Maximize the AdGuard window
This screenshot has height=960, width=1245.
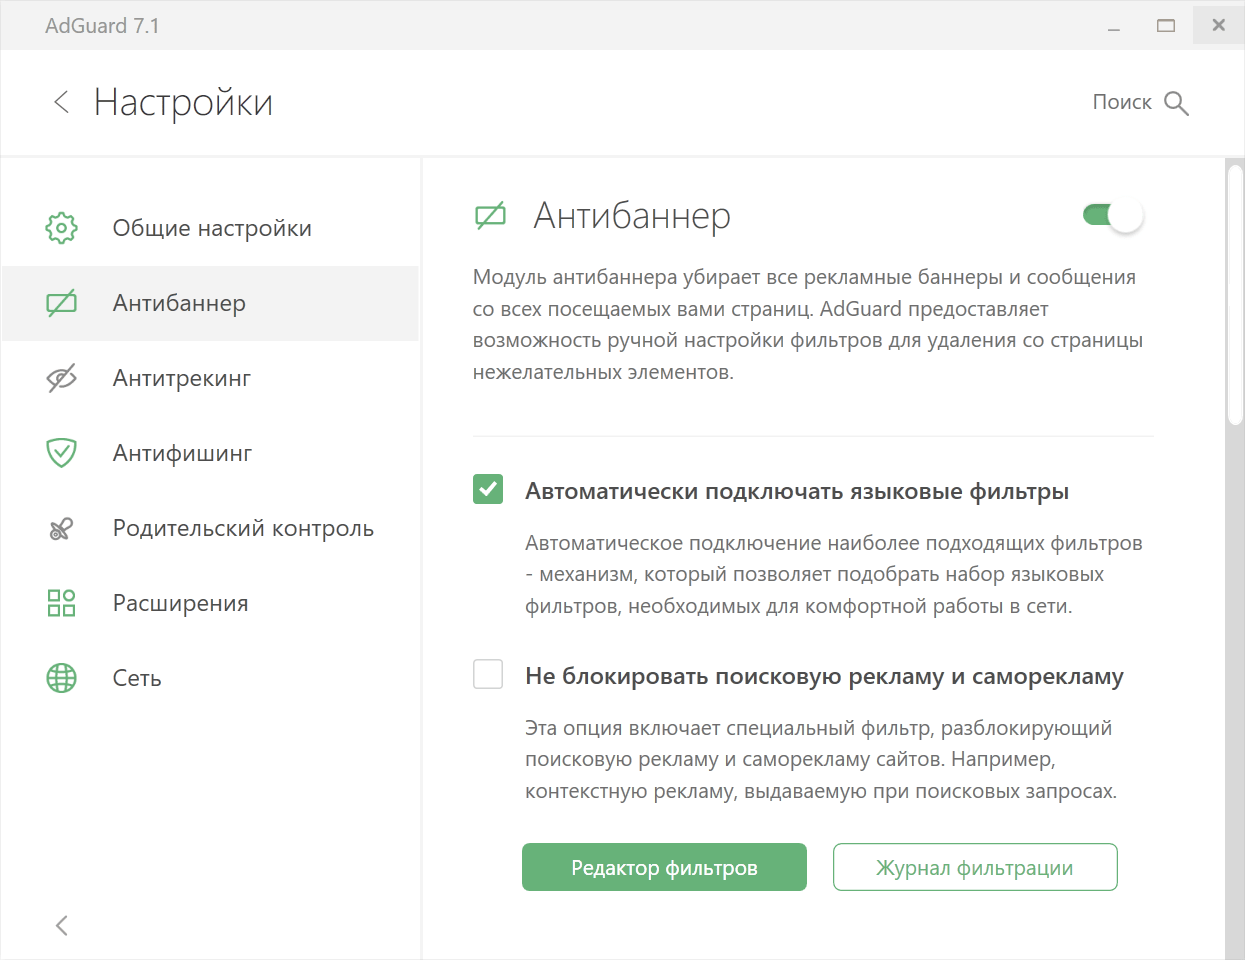coord(1166,25)
